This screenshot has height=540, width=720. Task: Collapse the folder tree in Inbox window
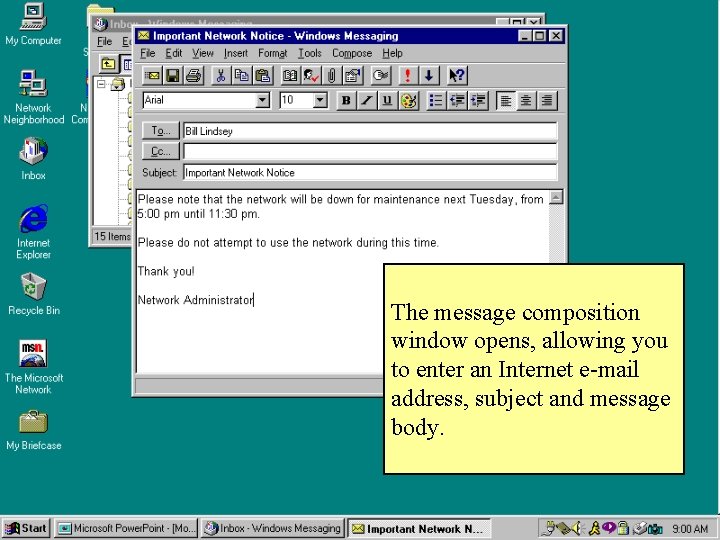(x=101, y=84)
